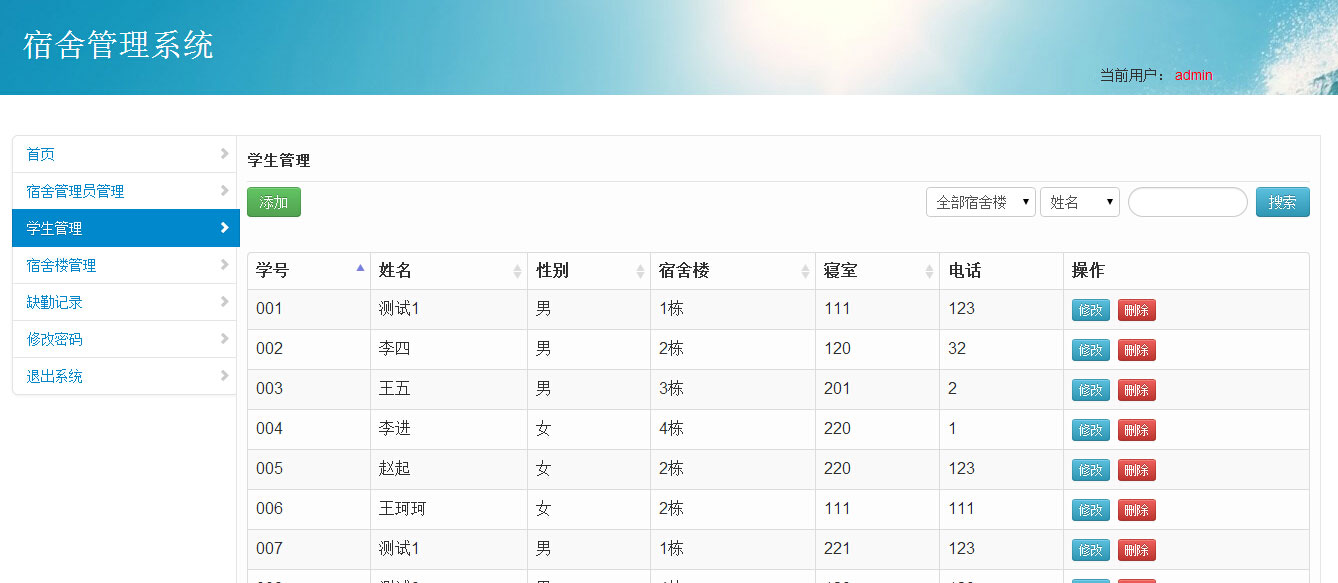Sort the 电话 column with the sort arrow
The width and height of the screenshot is (1338, 583).
(x=1050, y=270)
